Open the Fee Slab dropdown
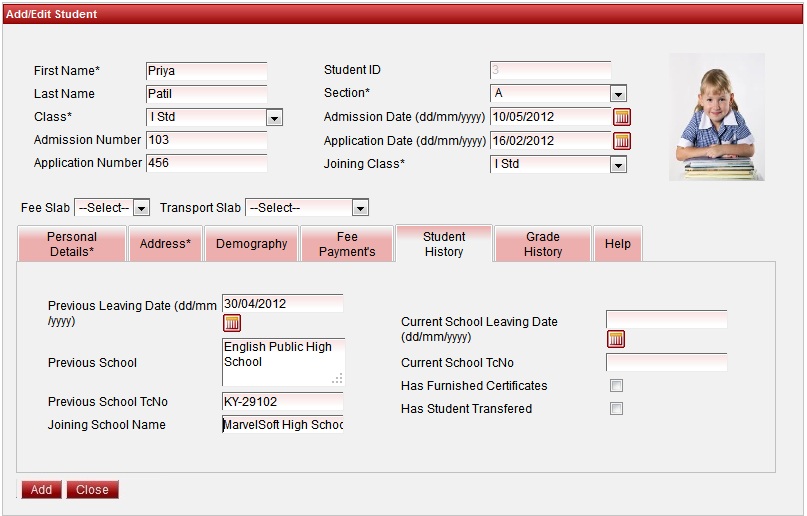 tap(141, 208)
